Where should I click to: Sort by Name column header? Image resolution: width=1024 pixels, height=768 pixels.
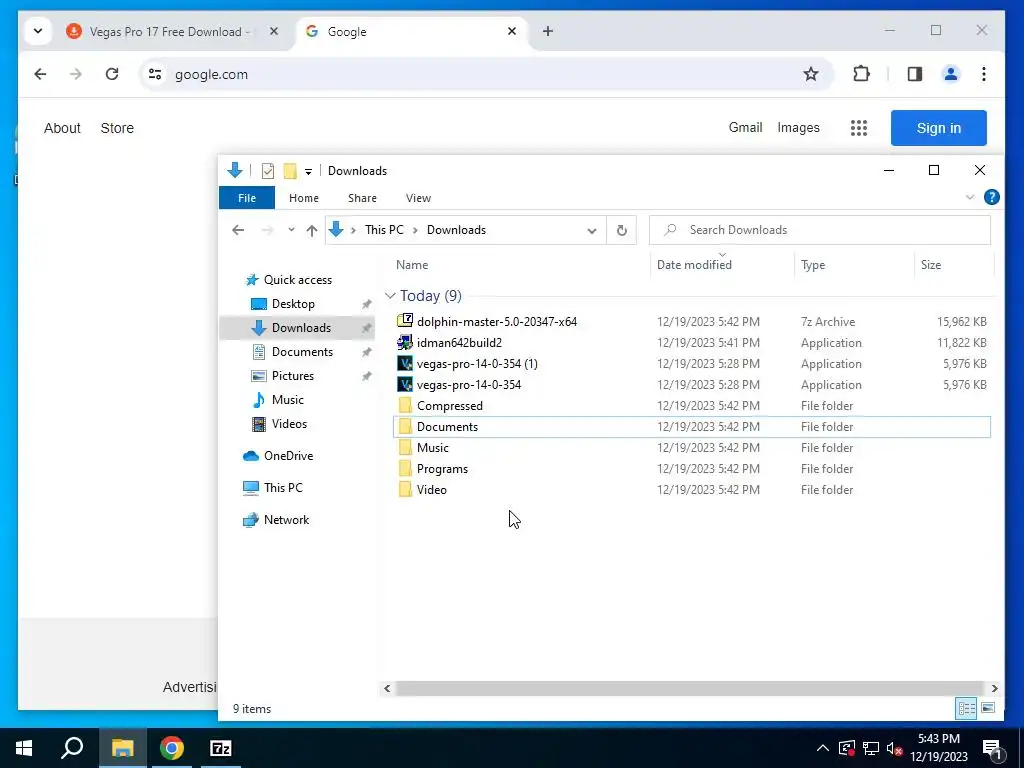click(411, 264)
